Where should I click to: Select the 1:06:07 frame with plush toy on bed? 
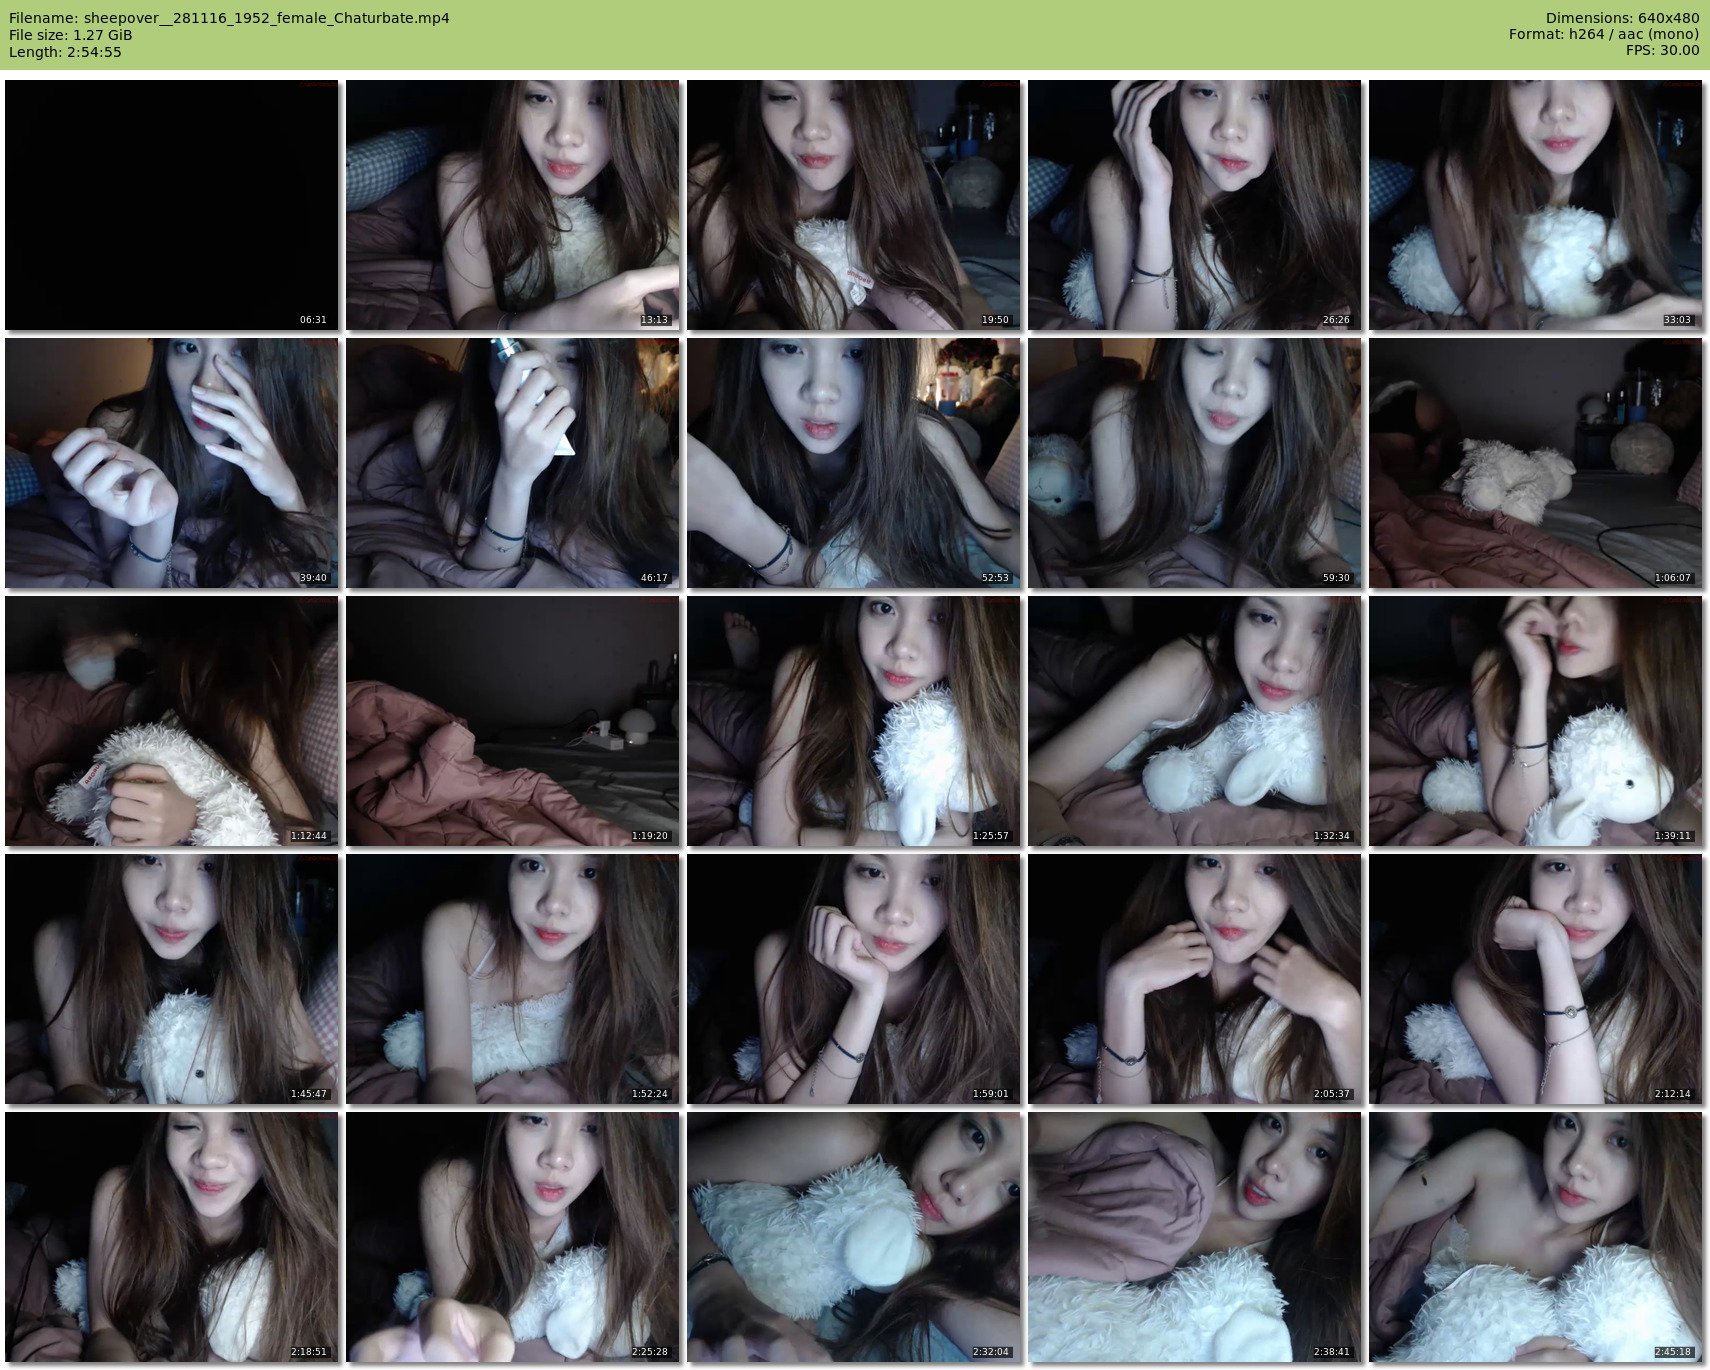click(1535, 463)
